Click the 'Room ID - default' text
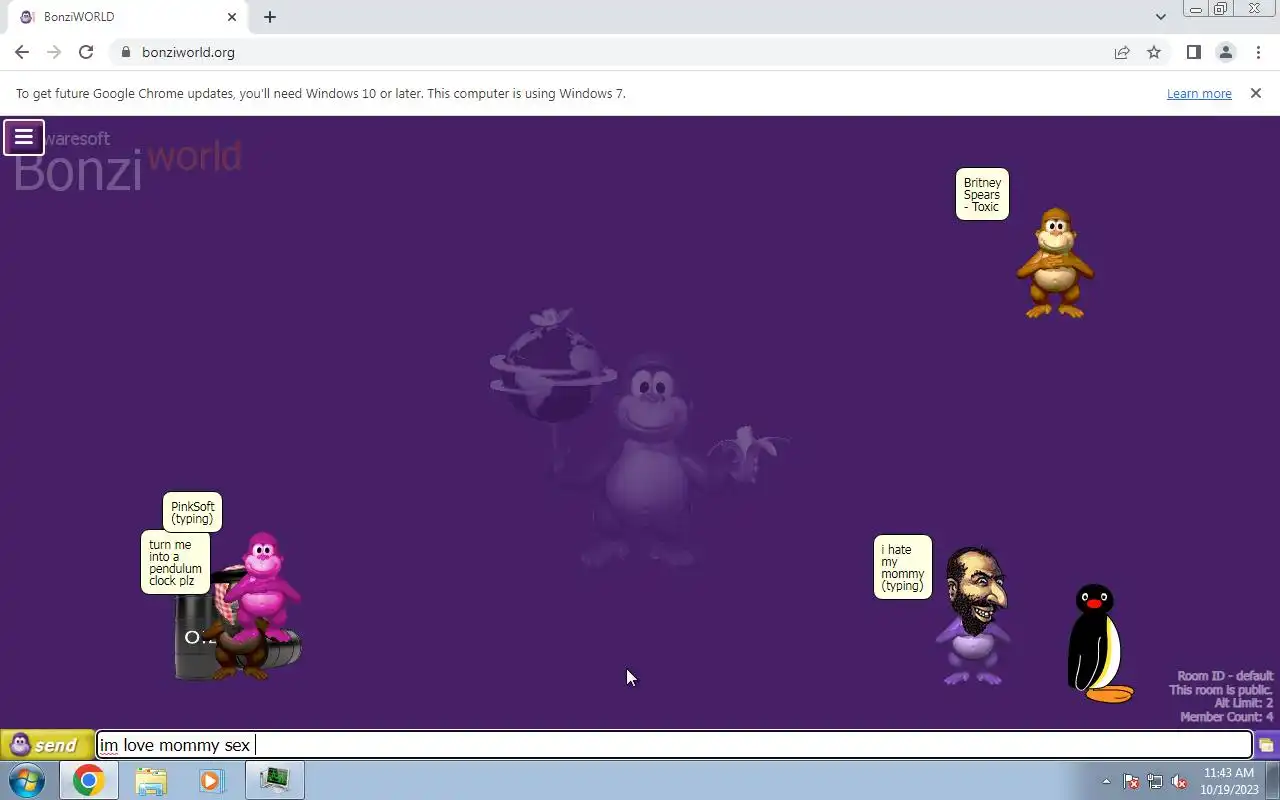The width and height of the screenshot is (1280, 800). pos(1225,676)
